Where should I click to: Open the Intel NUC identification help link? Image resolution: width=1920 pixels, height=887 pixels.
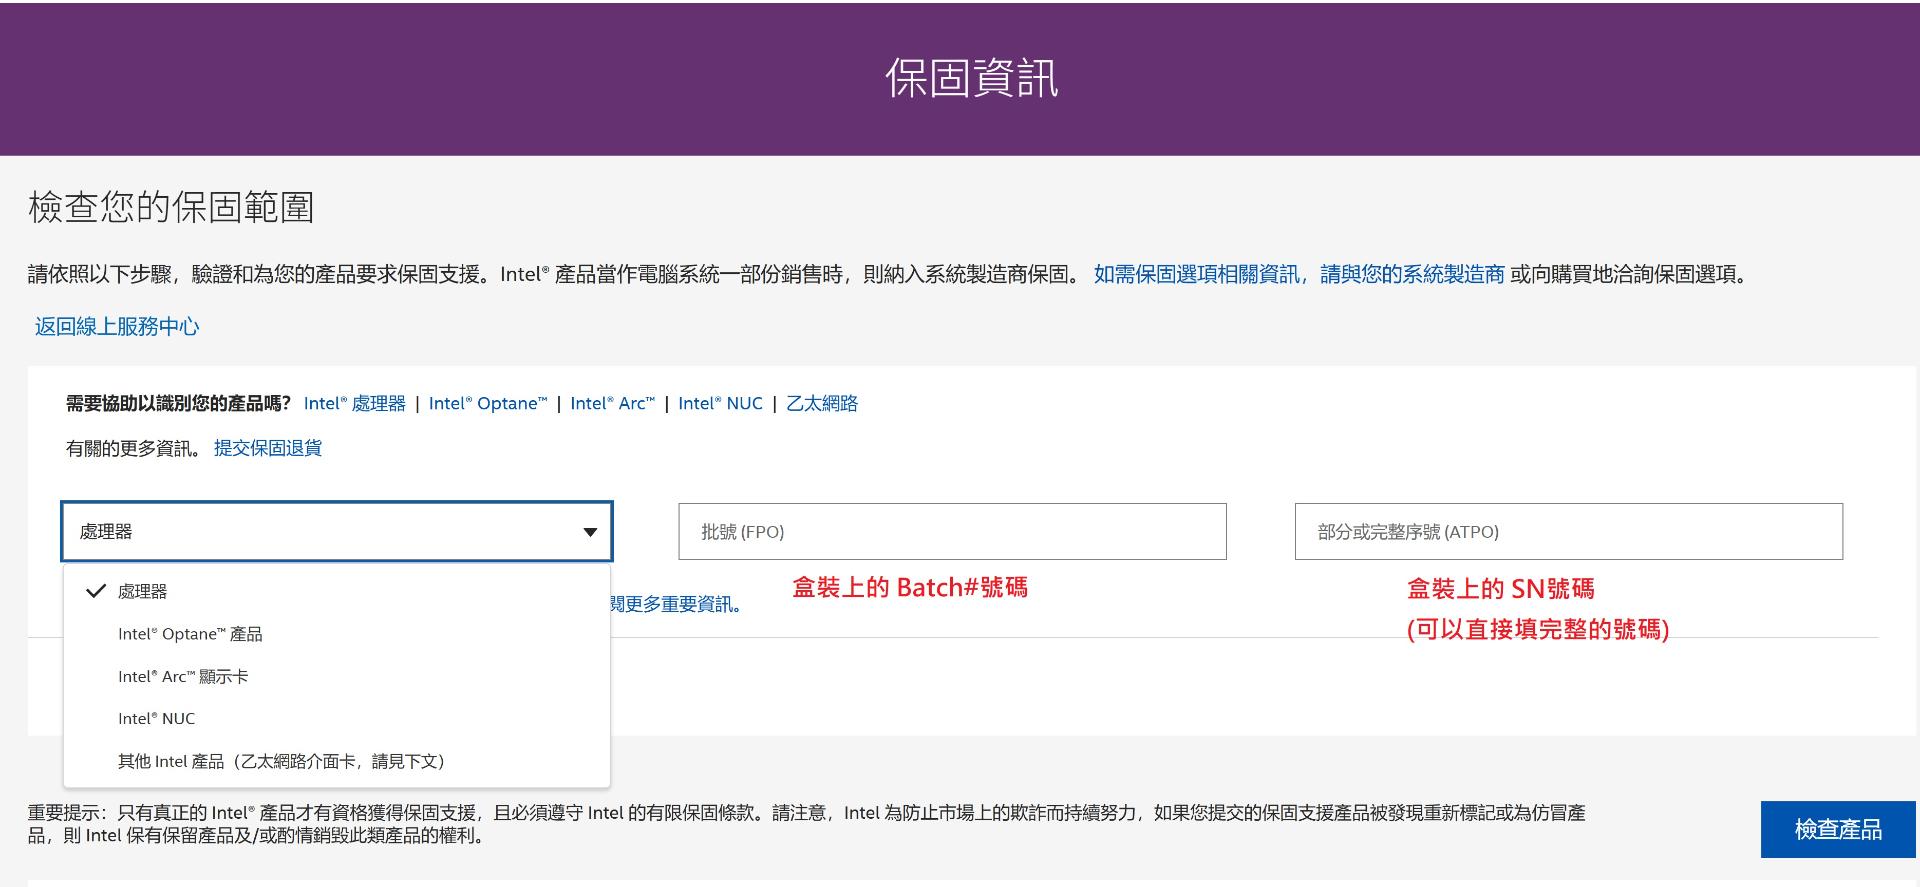pos(720,403)
